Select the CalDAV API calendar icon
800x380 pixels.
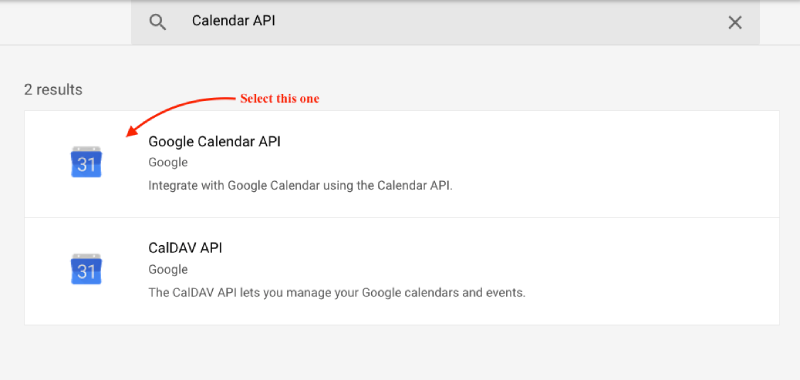86,269
